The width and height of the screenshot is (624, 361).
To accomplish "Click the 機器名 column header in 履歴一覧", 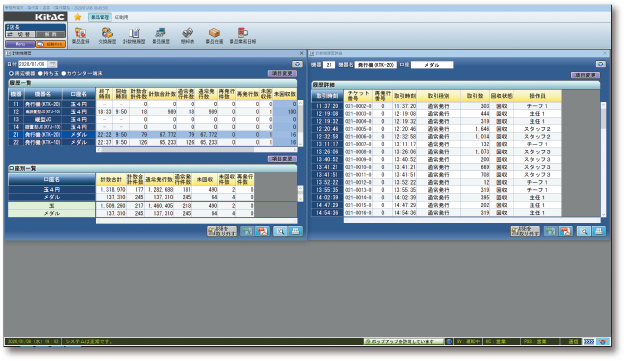I will (x=43, y=94).
